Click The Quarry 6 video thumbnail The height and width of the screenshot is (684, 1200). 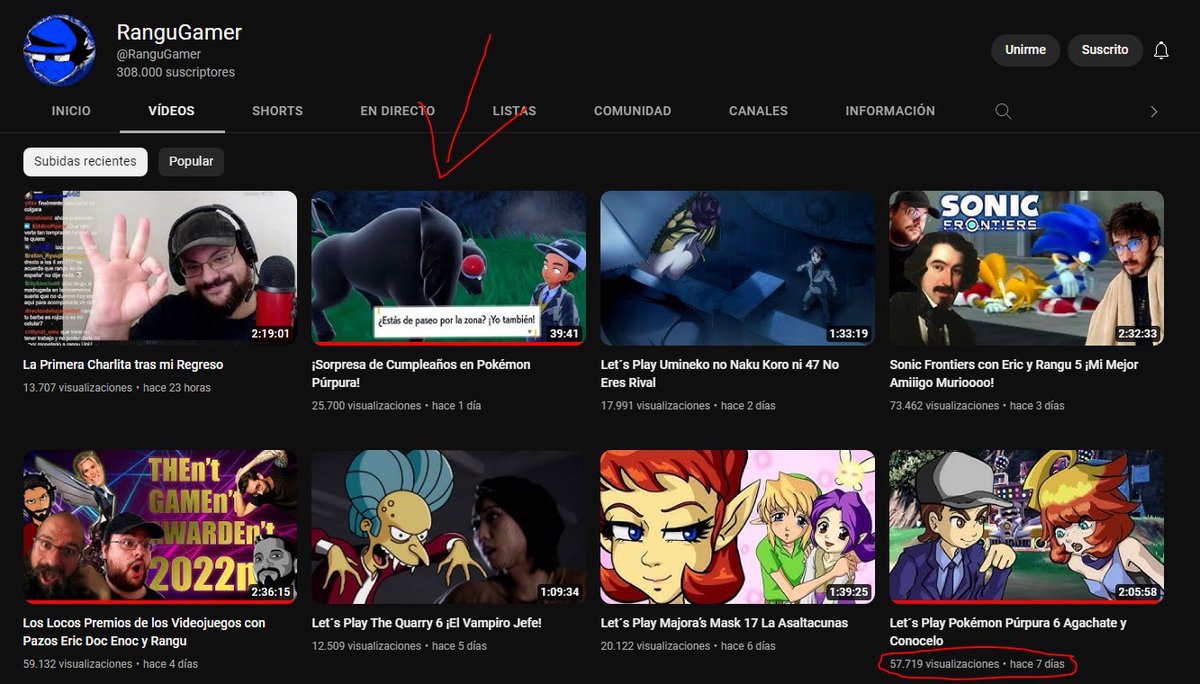(x=449, y=527)
